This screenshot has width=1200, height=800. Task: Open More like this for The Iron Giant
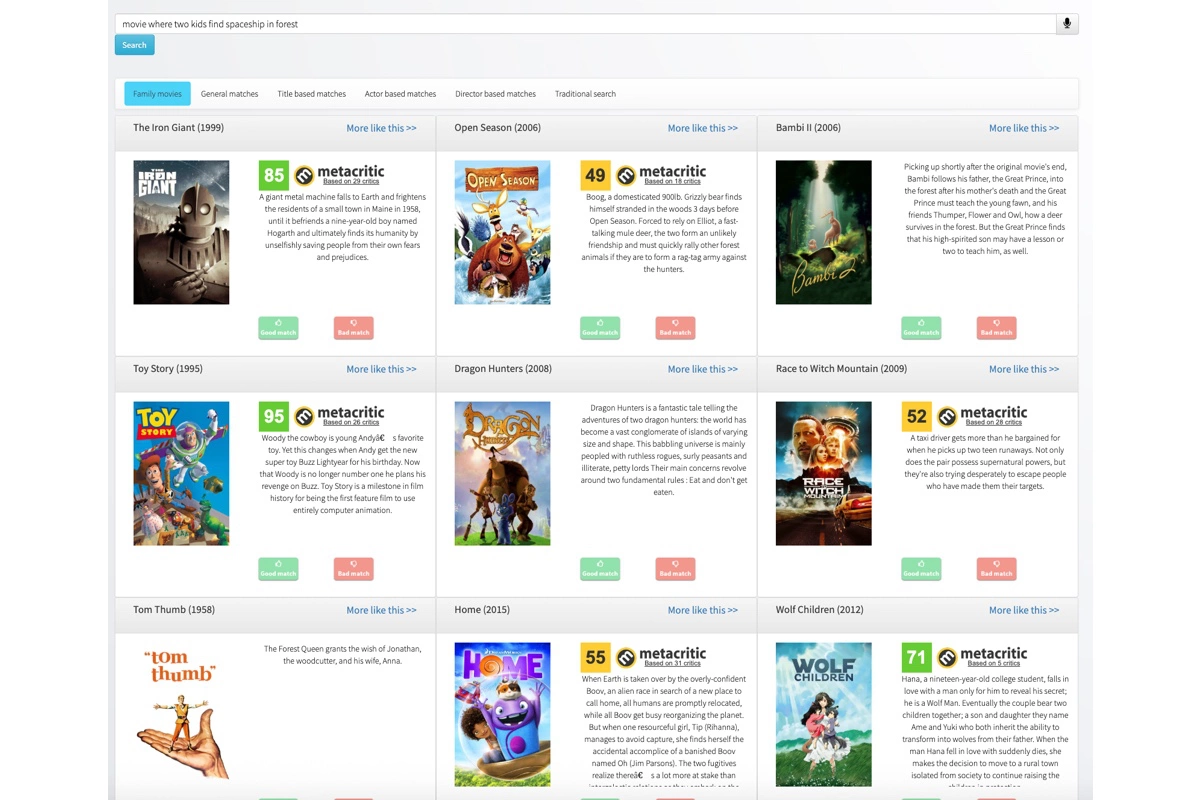381,128
